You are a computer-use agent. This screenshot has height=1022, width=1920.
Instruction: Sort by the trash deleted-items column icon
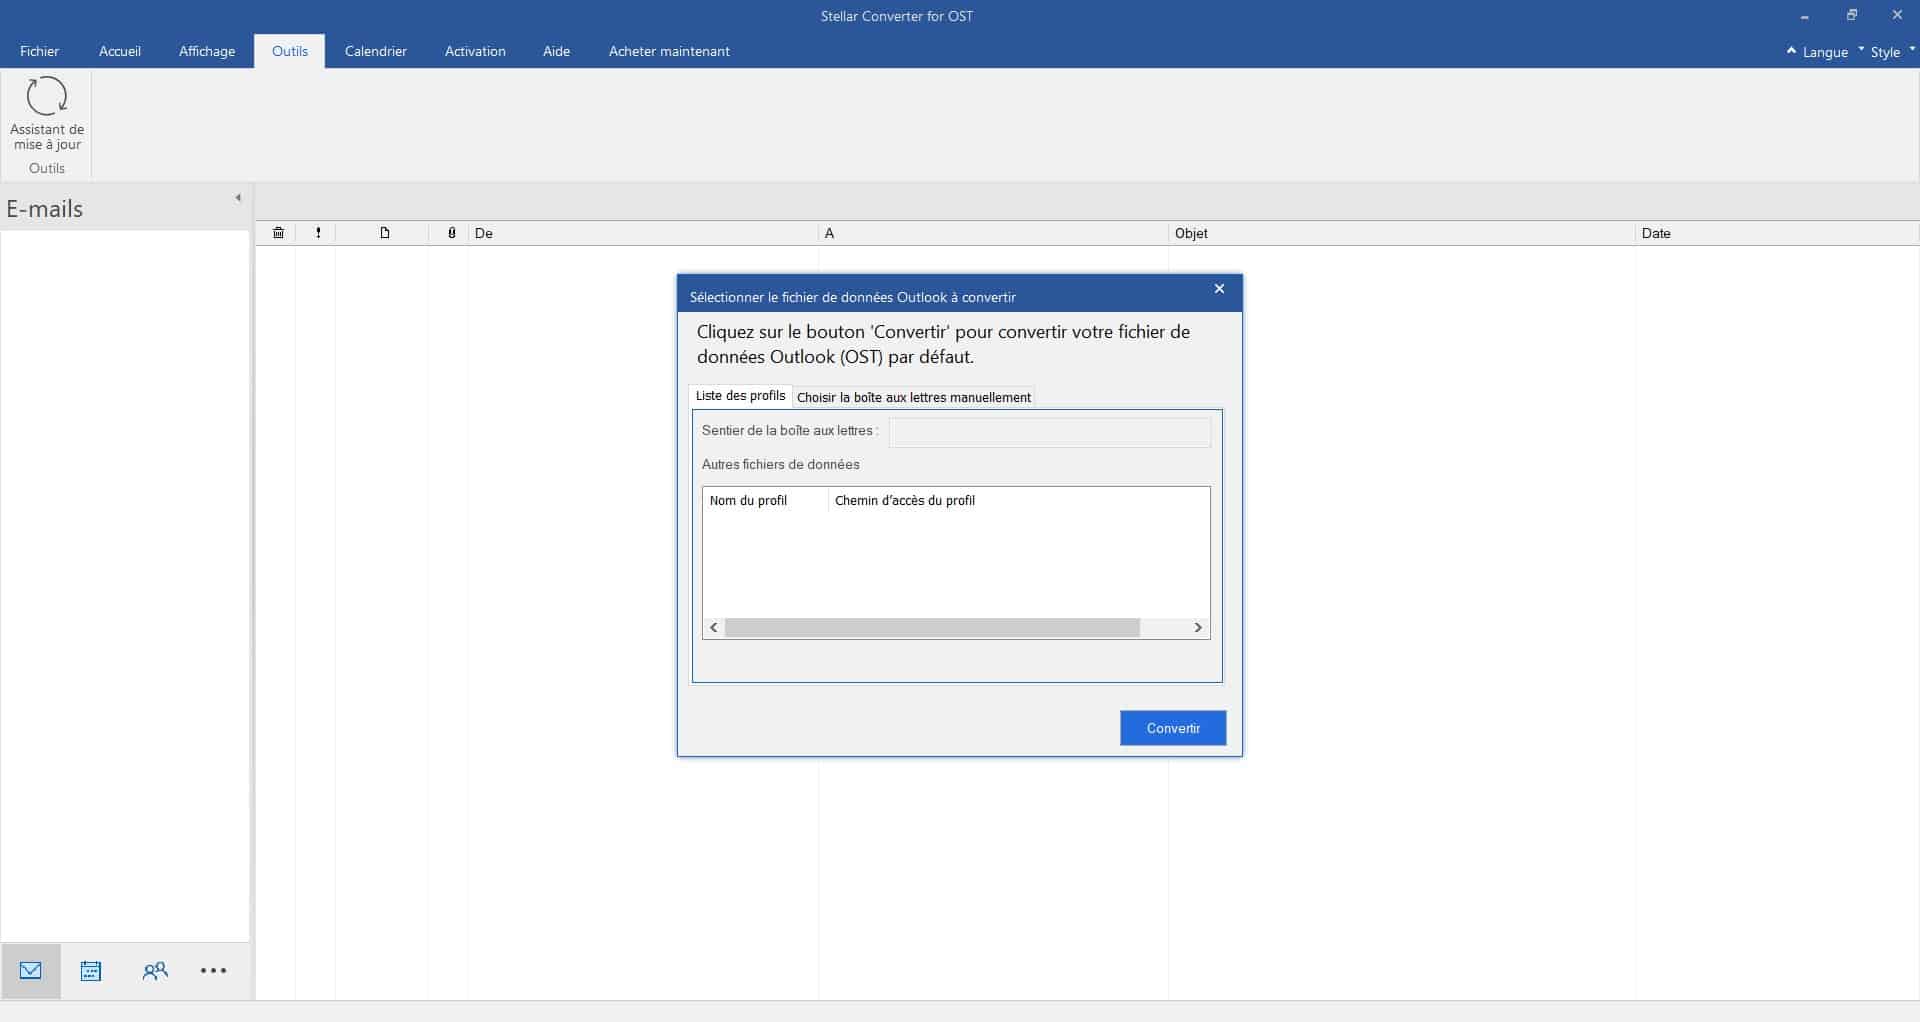(x=278, y=233)
